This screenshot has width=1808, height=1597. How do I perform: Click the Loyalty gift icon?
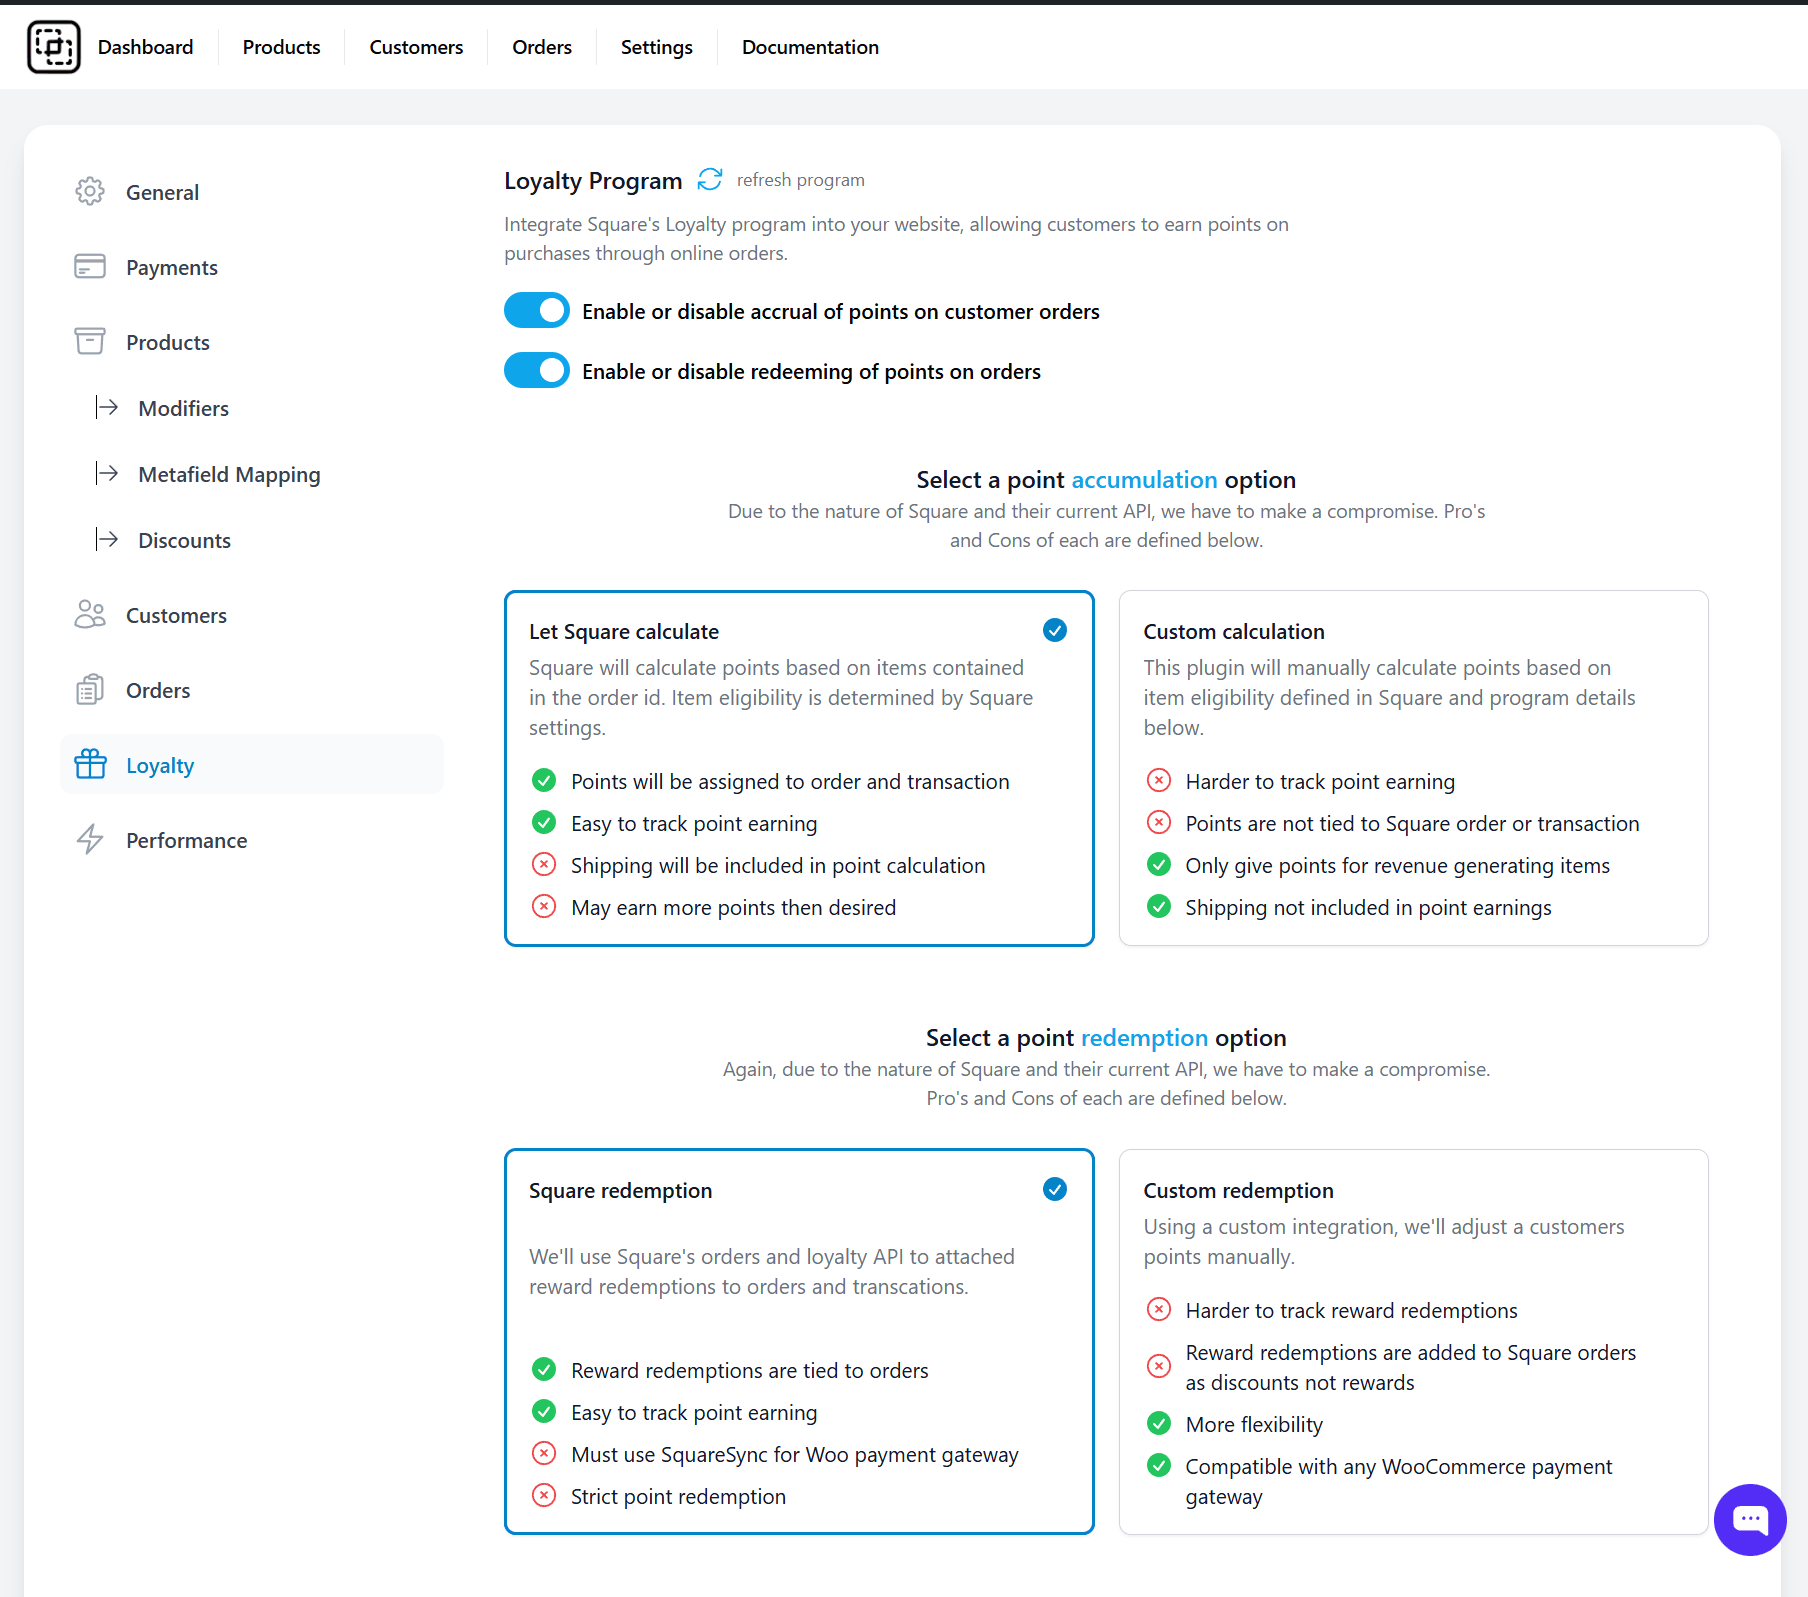click(90, 765)
